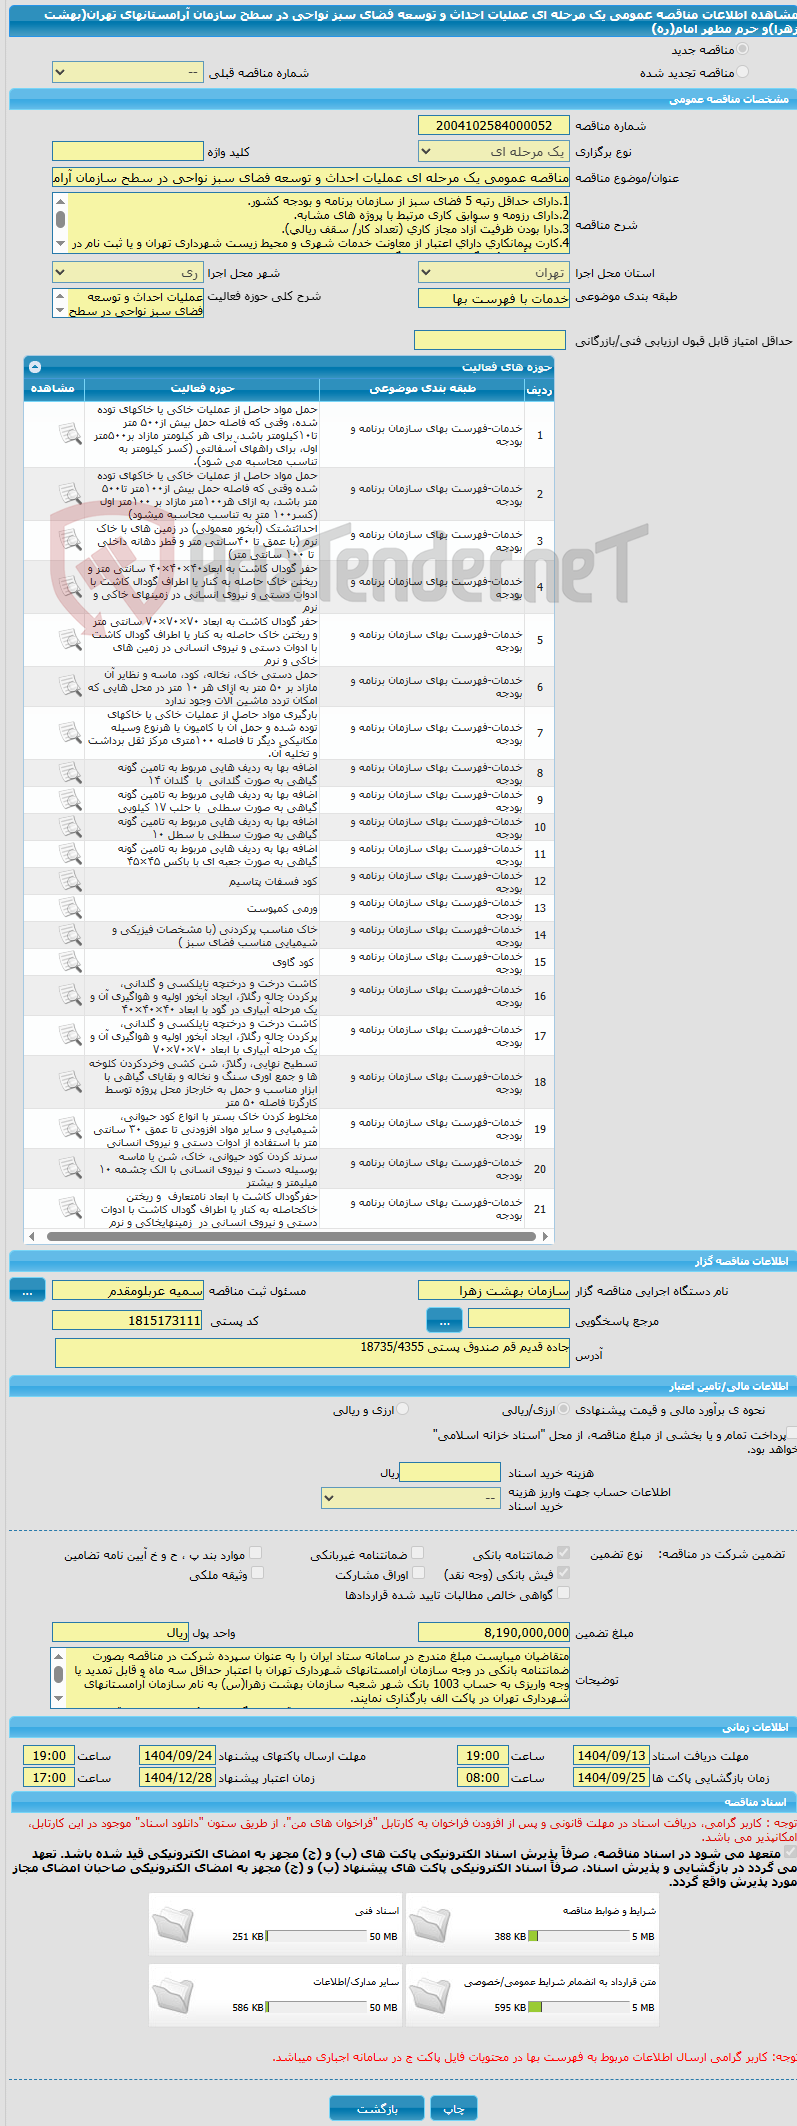Open the اسناد فنی documents folder
The height and width of the screenshot is (2126, 797).
173,1923
